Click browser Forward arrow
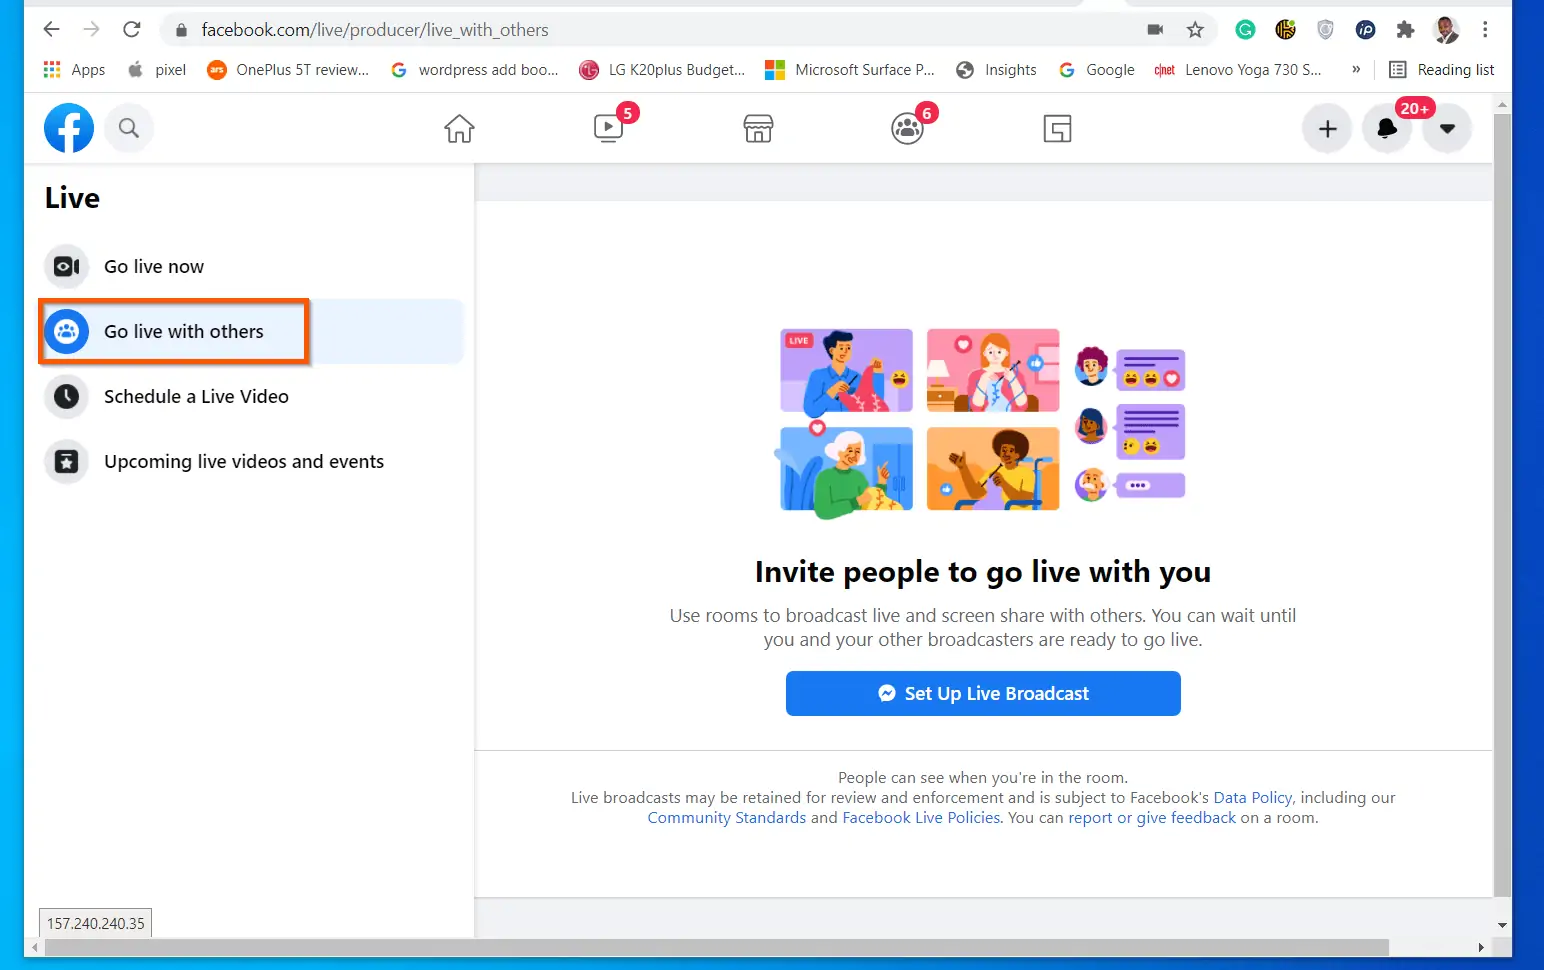 (x=92, y=29)
